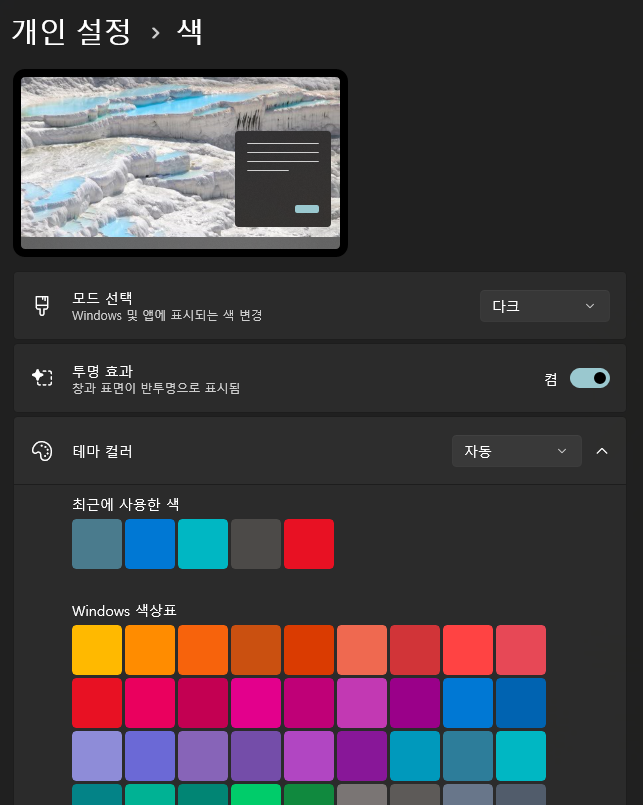
Task: Click the 색 breadcrumb title
Action: 190,32
